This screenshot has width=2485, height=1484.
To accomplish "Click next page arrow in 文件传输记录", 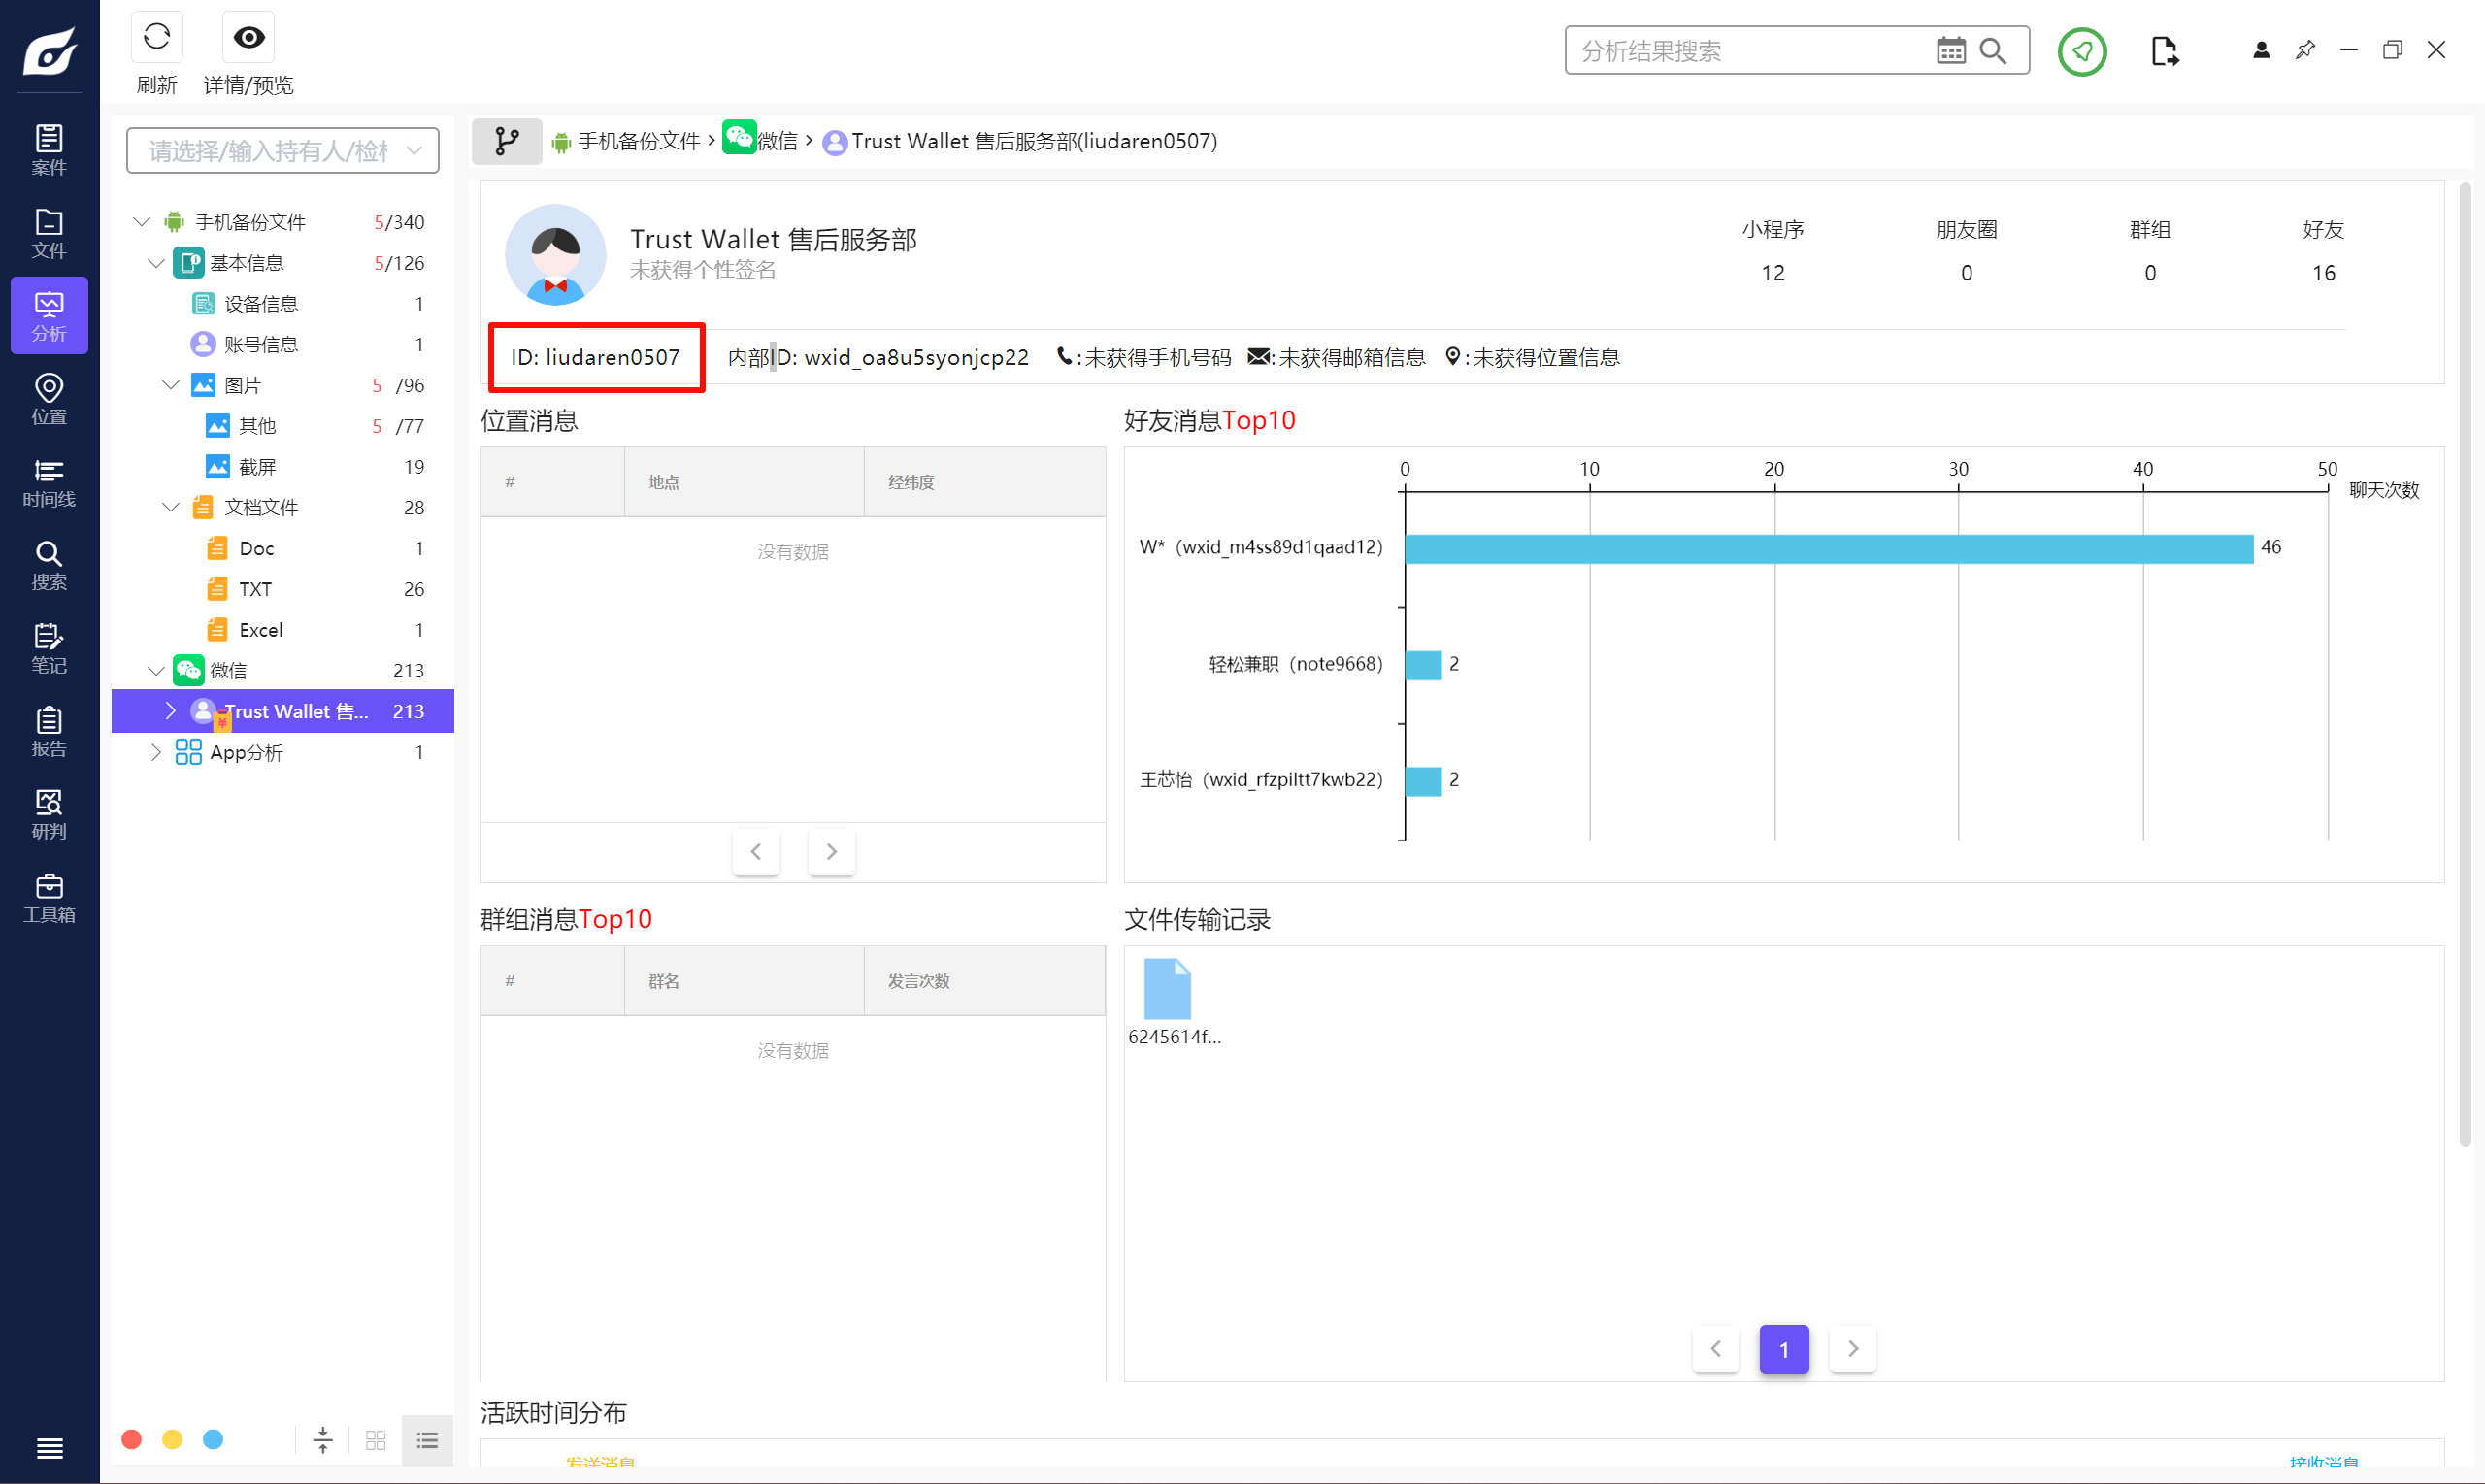I will tap(1852, 1349).
